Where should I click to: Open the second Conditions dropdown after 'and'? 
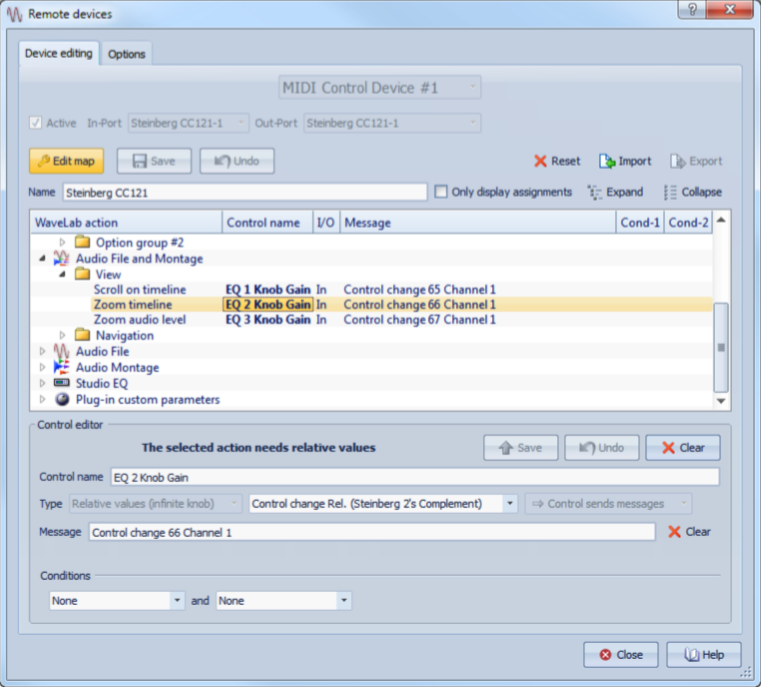[283, 601]
